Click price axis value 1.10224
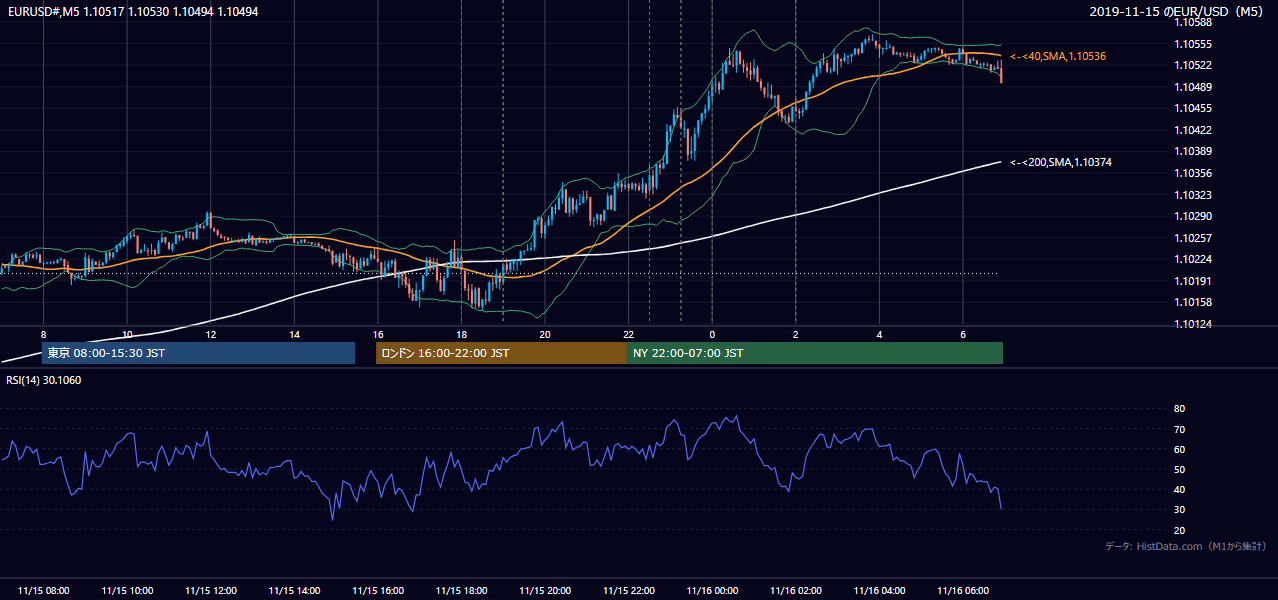The height and width of the screenshot is (600, 1278). pyautogui.click(x=1193, y=259)
